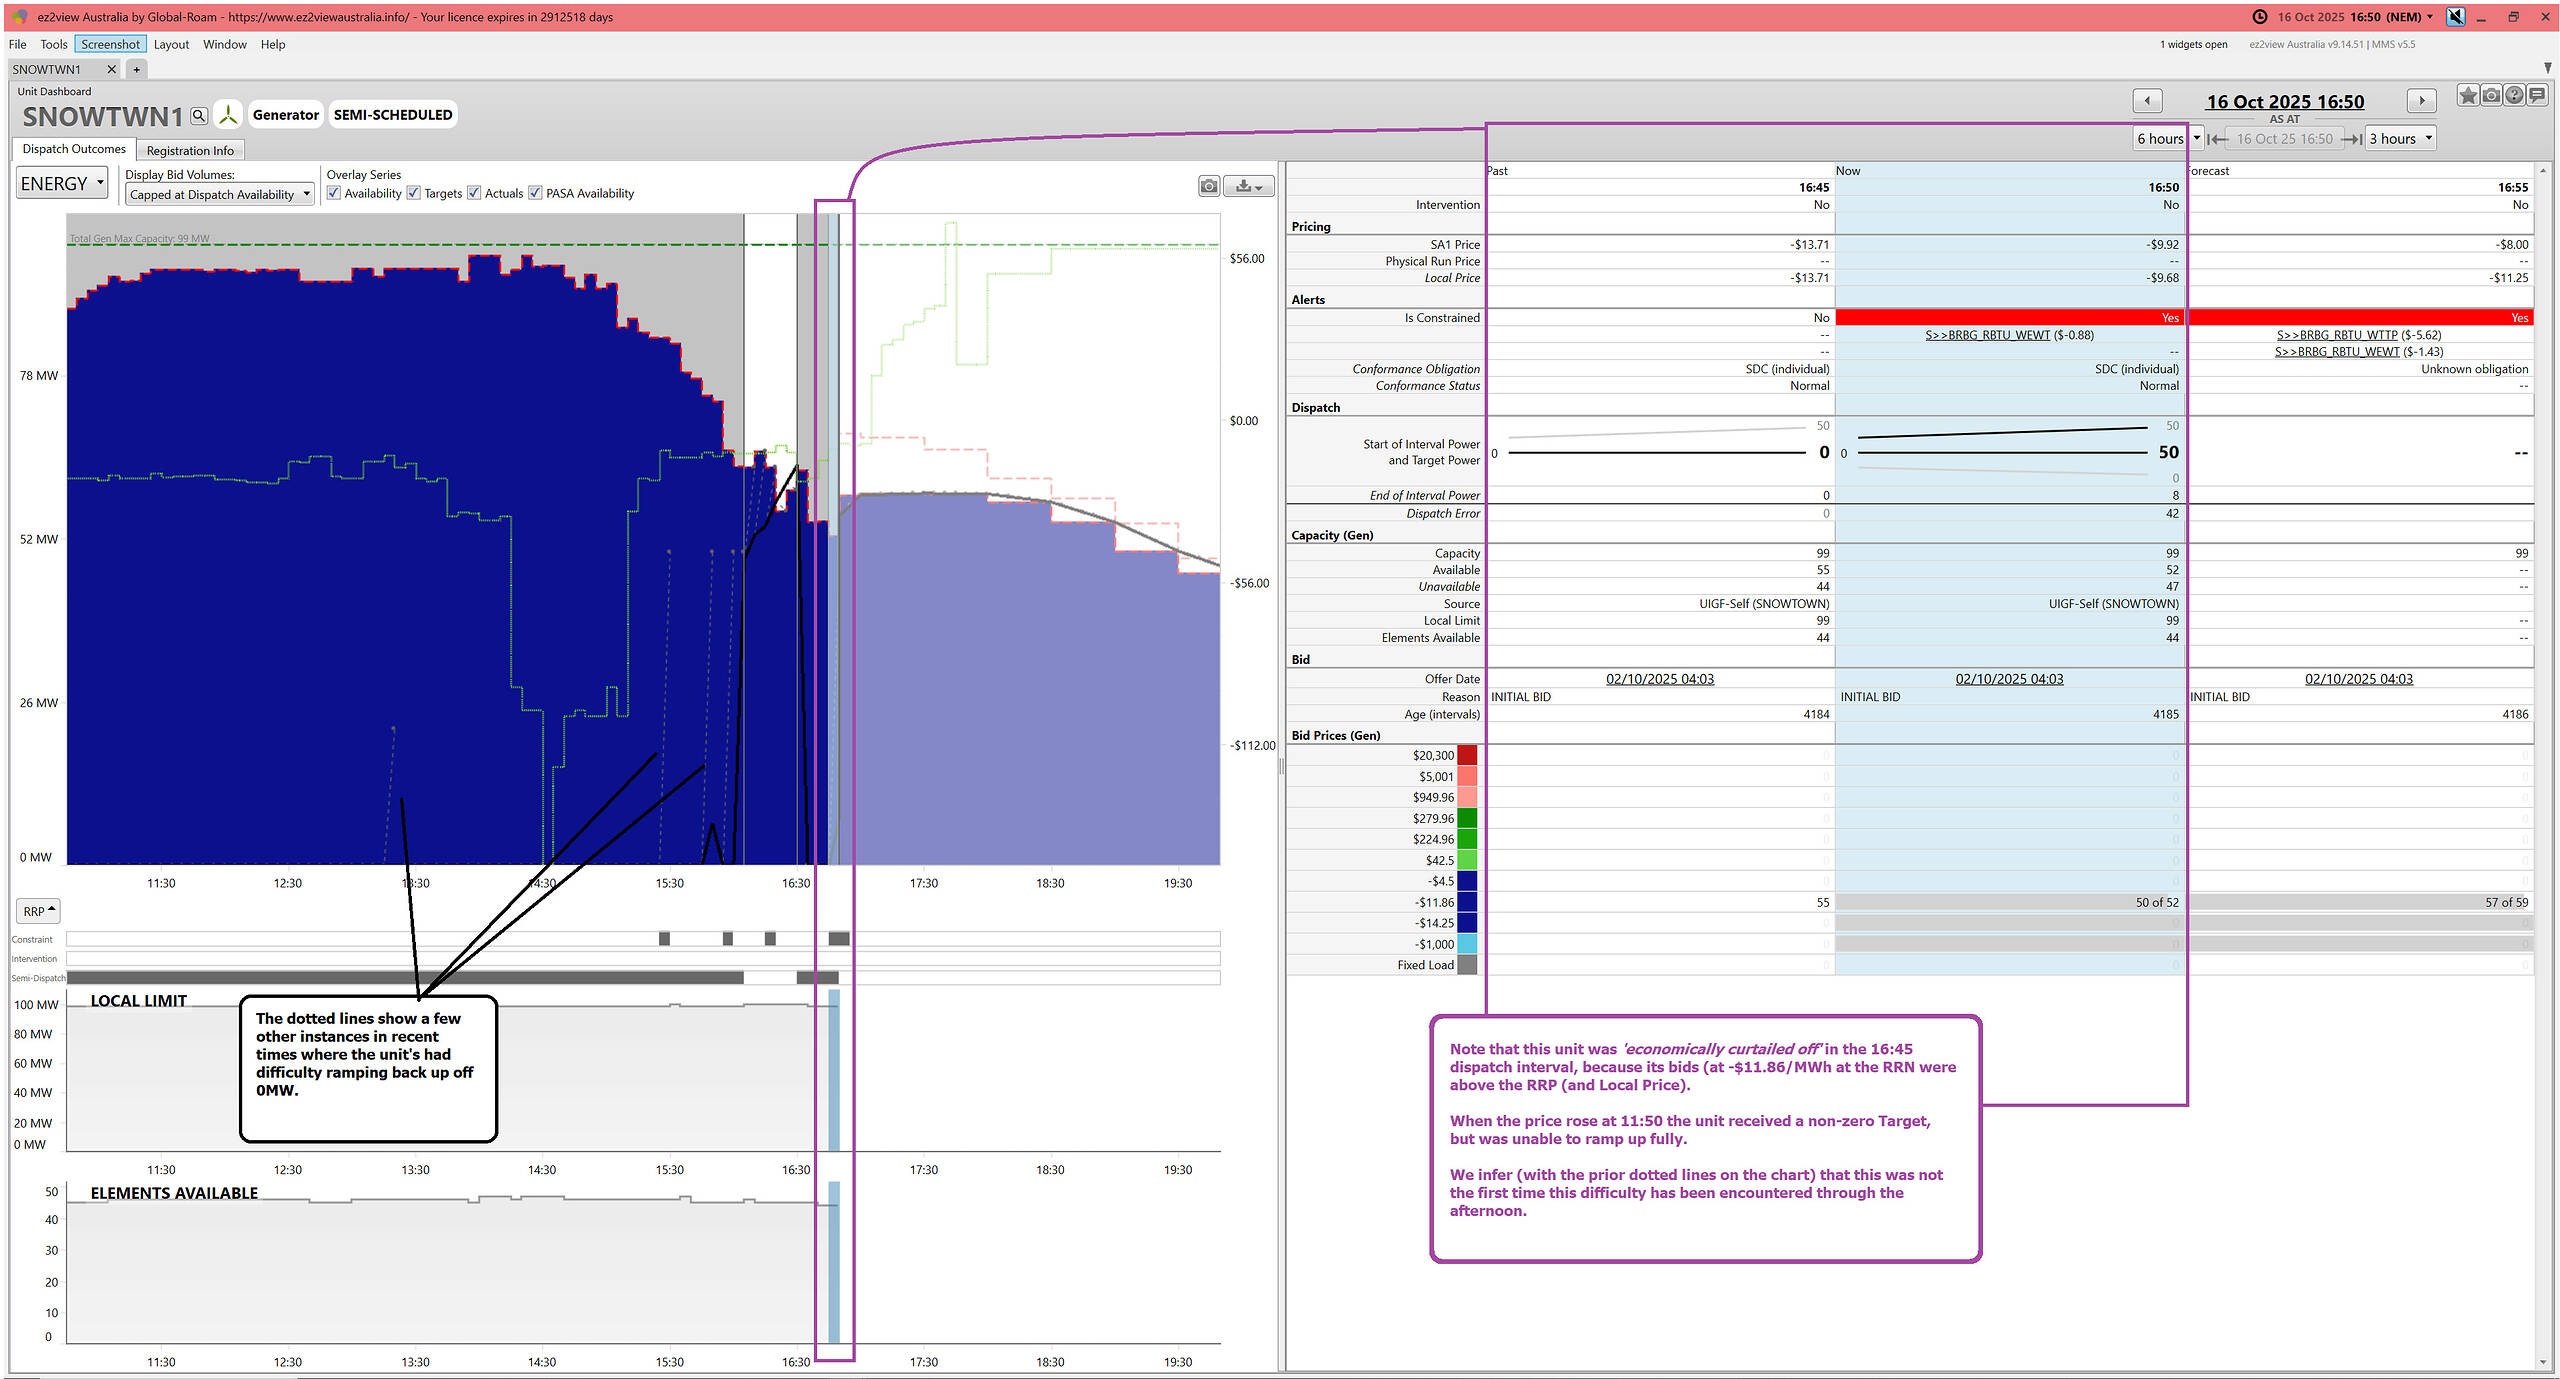The height and width of the screenshot is (1379, 2560).
Task: Step forward one interval with right arrow
Action: pyautogui.click(x=2421, y=101)
